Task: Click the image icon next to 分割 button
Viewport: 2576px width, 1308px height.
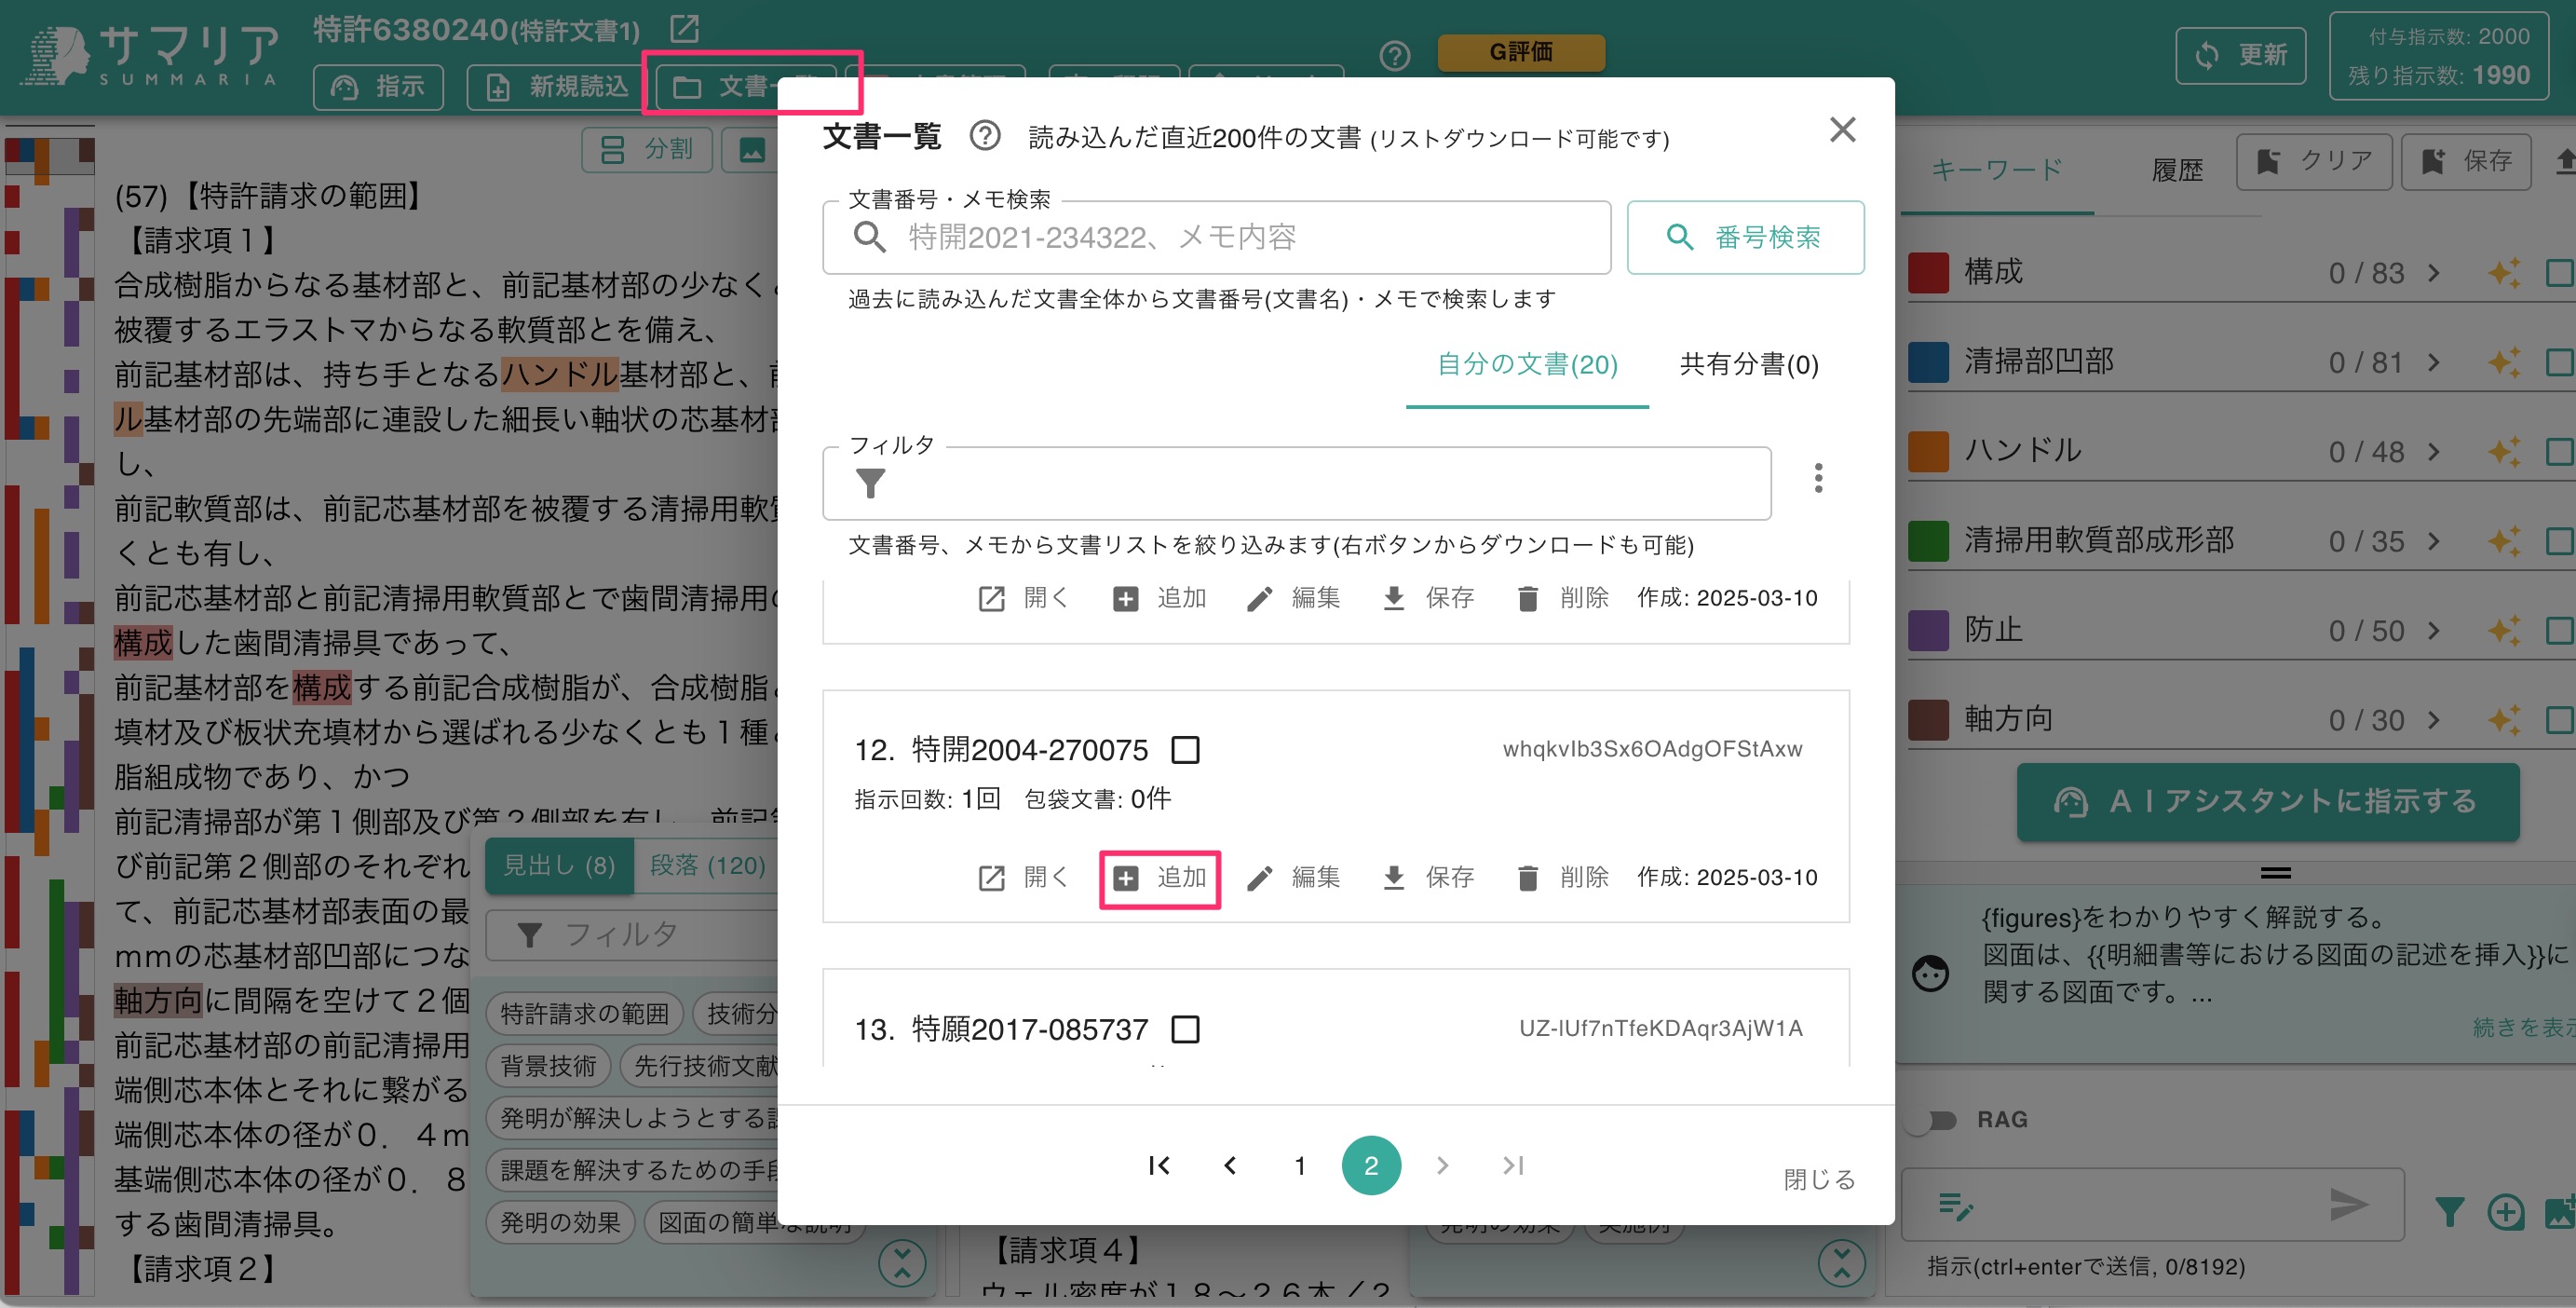Action: (x=751, y=150)
